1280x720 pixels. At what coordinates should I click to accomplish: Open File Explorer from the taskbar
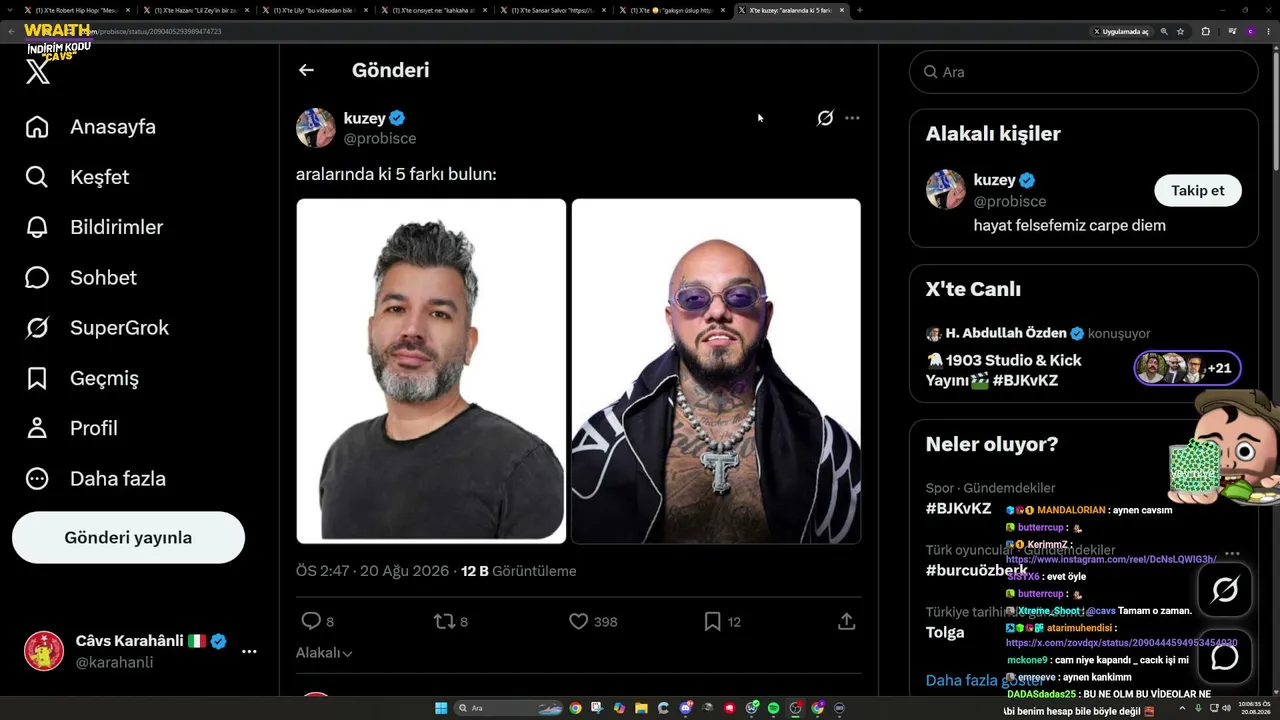point(641,708)
